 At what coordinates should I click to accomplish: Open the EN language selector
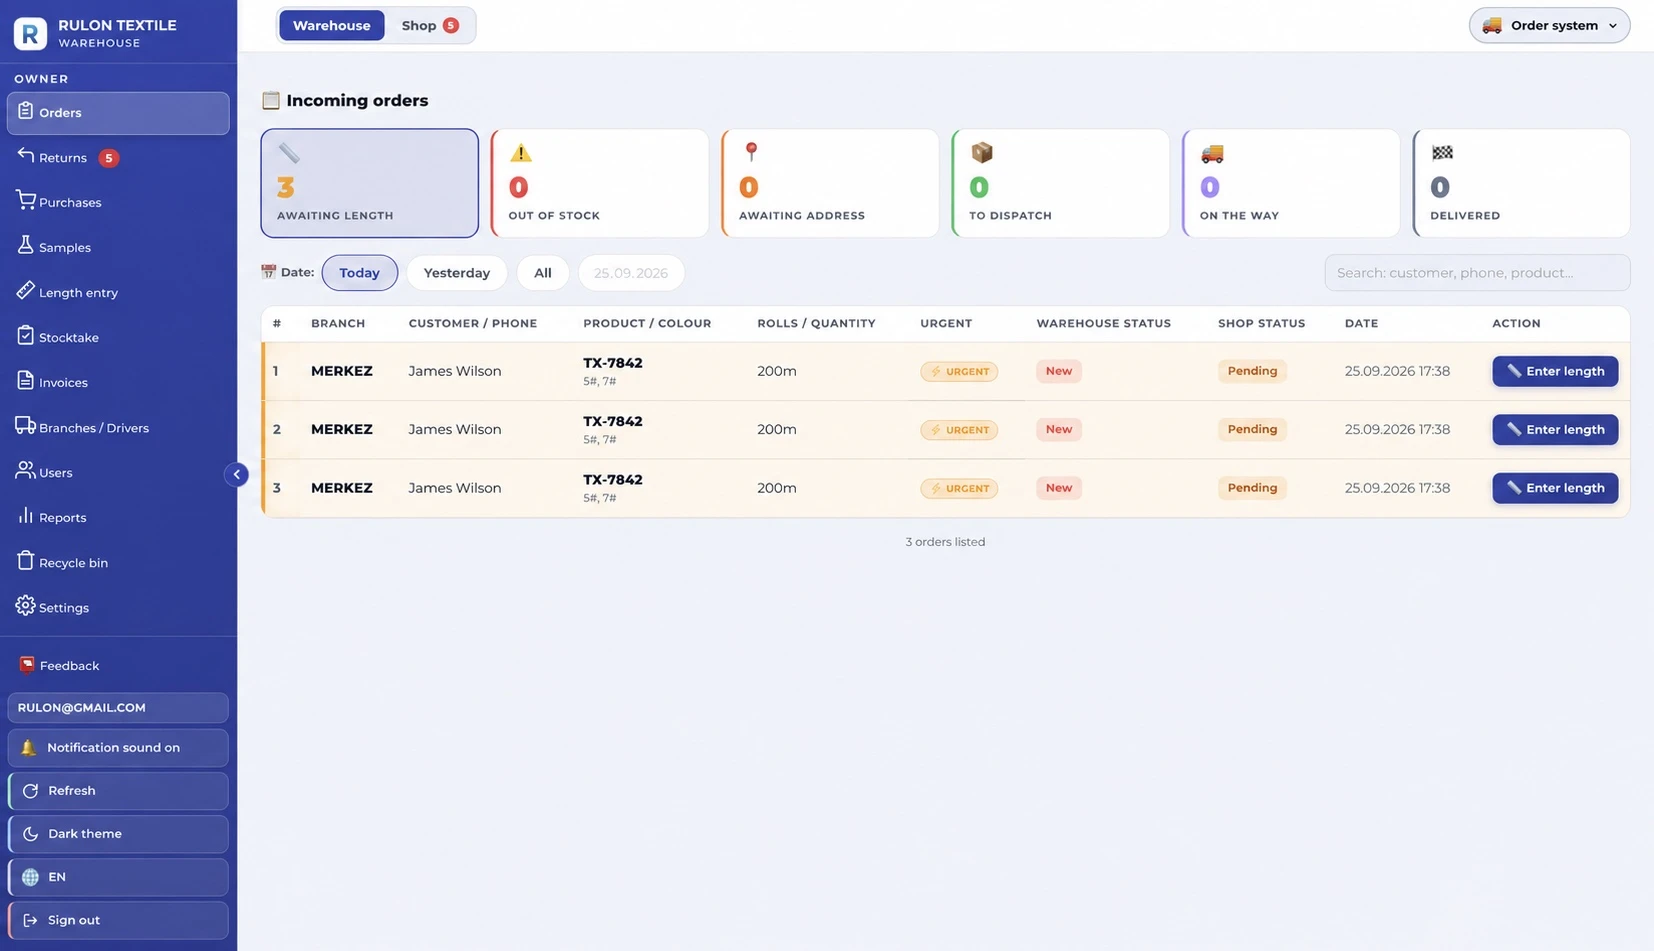118,877
